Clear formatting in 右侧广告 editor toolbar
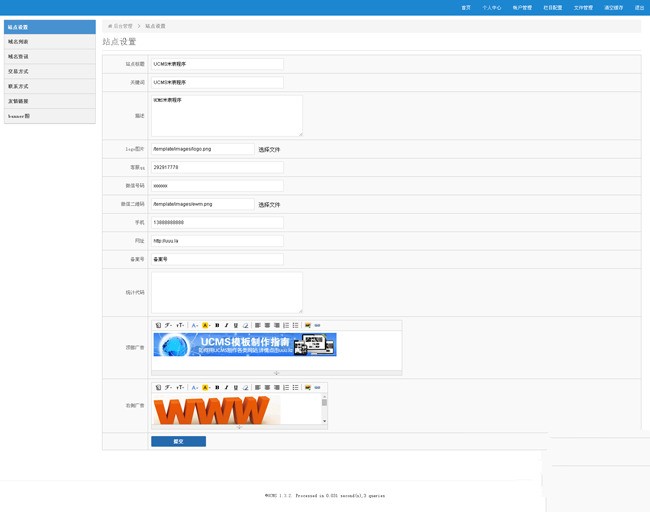Image resolution: width=650 pixels, height=512 pixels. click(245, 387)
